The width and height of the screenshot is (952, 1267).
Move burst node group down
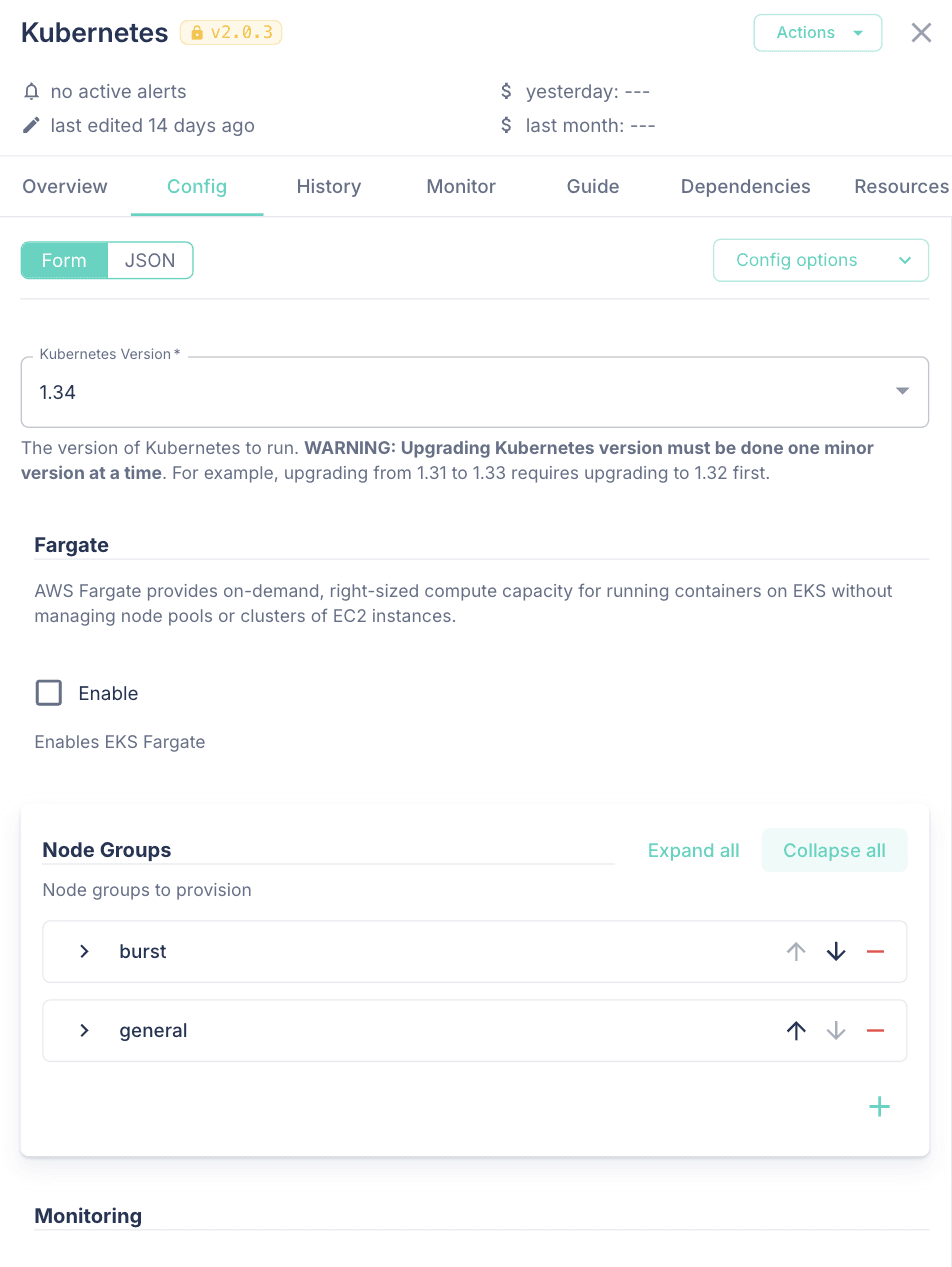pos(836,952)
